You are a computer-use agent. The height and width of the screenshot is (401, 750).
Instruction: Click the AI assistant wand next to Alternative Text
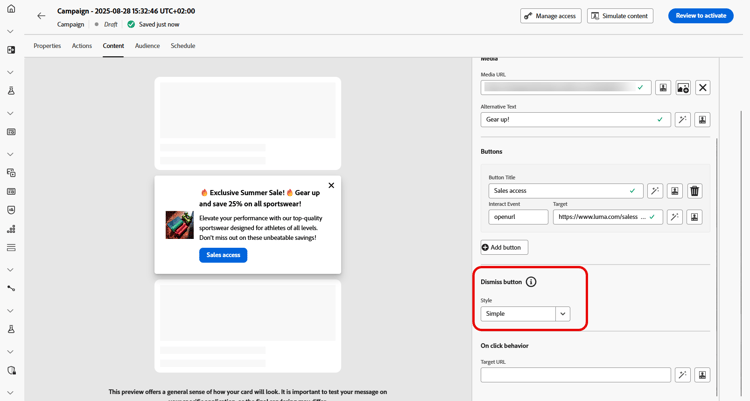[683, 120]
